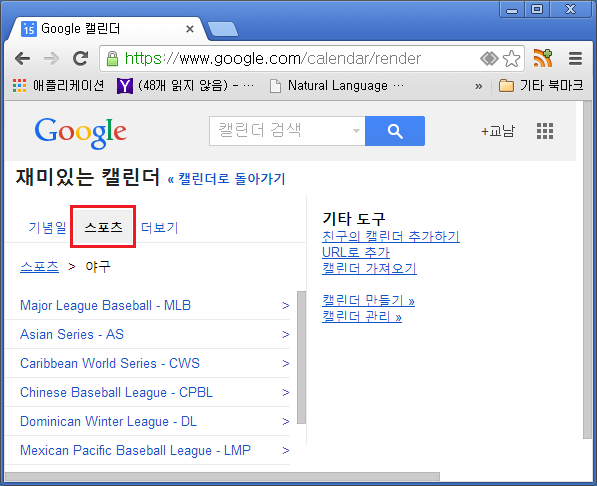Open the Yahoo mail bookmark
Viewport: 597px width, 486px height.
point(185,85)
